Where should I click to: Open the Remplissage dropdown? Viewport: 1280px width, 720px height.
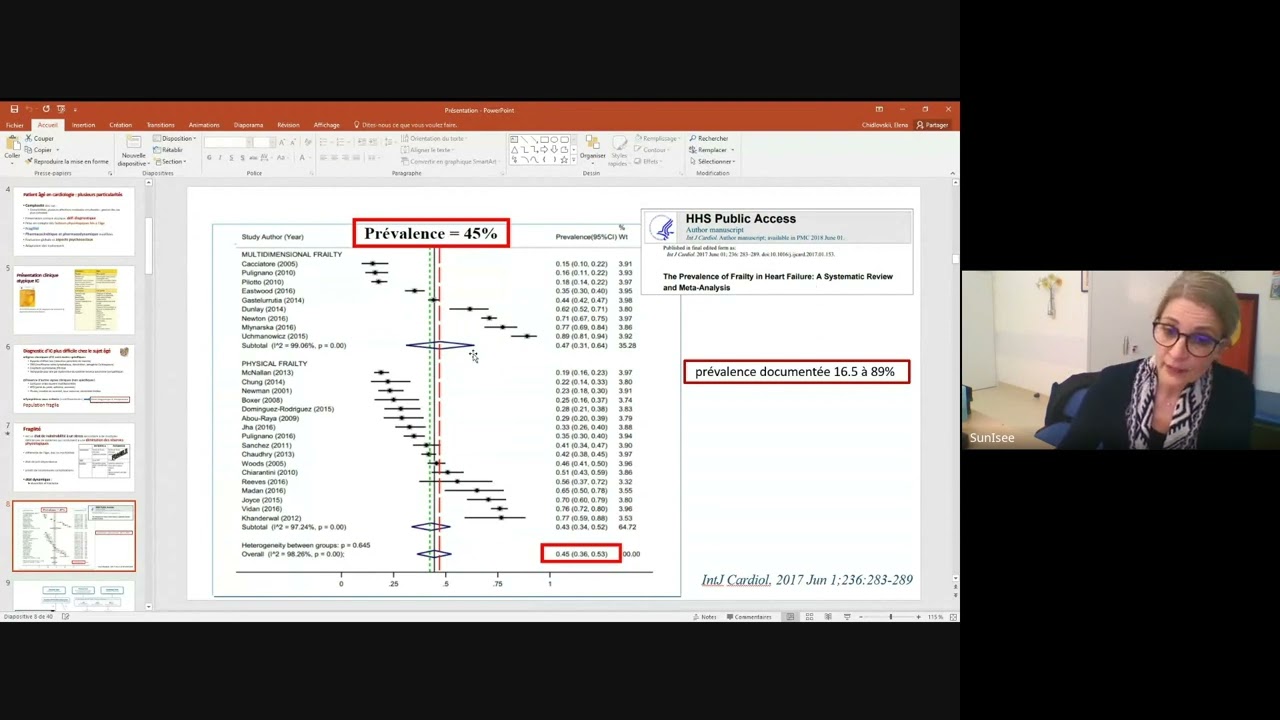point(657,138)
